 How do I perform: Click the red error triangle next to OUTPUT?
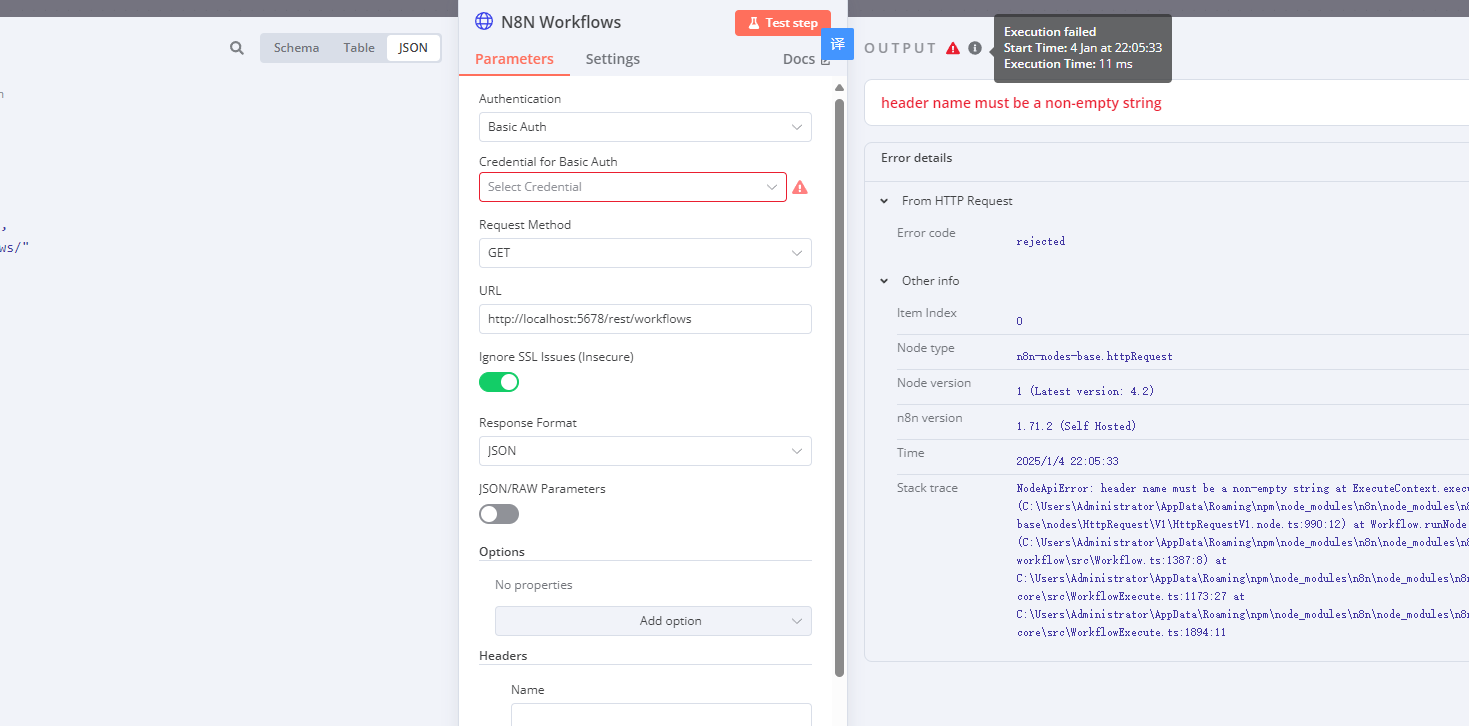[x=953, y=48]
